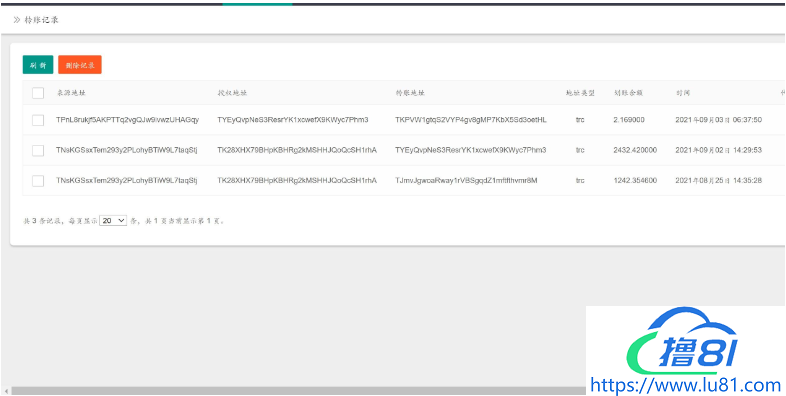Image resolution: width=786 pixels, height=396 pixels.
Task: Tick the select-all checkbox in table header
Action: click(x=38, y=93)
